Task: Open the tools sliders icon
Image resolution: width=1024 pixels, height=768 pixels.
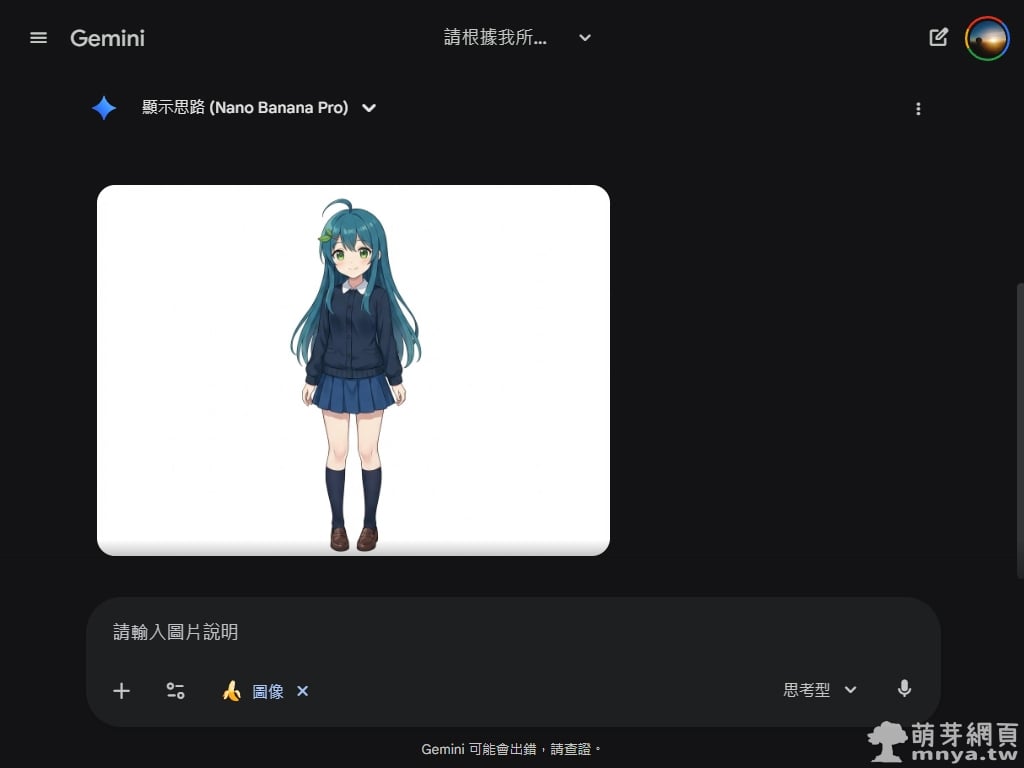Action: pyautogui.click(x=175, y=691)
